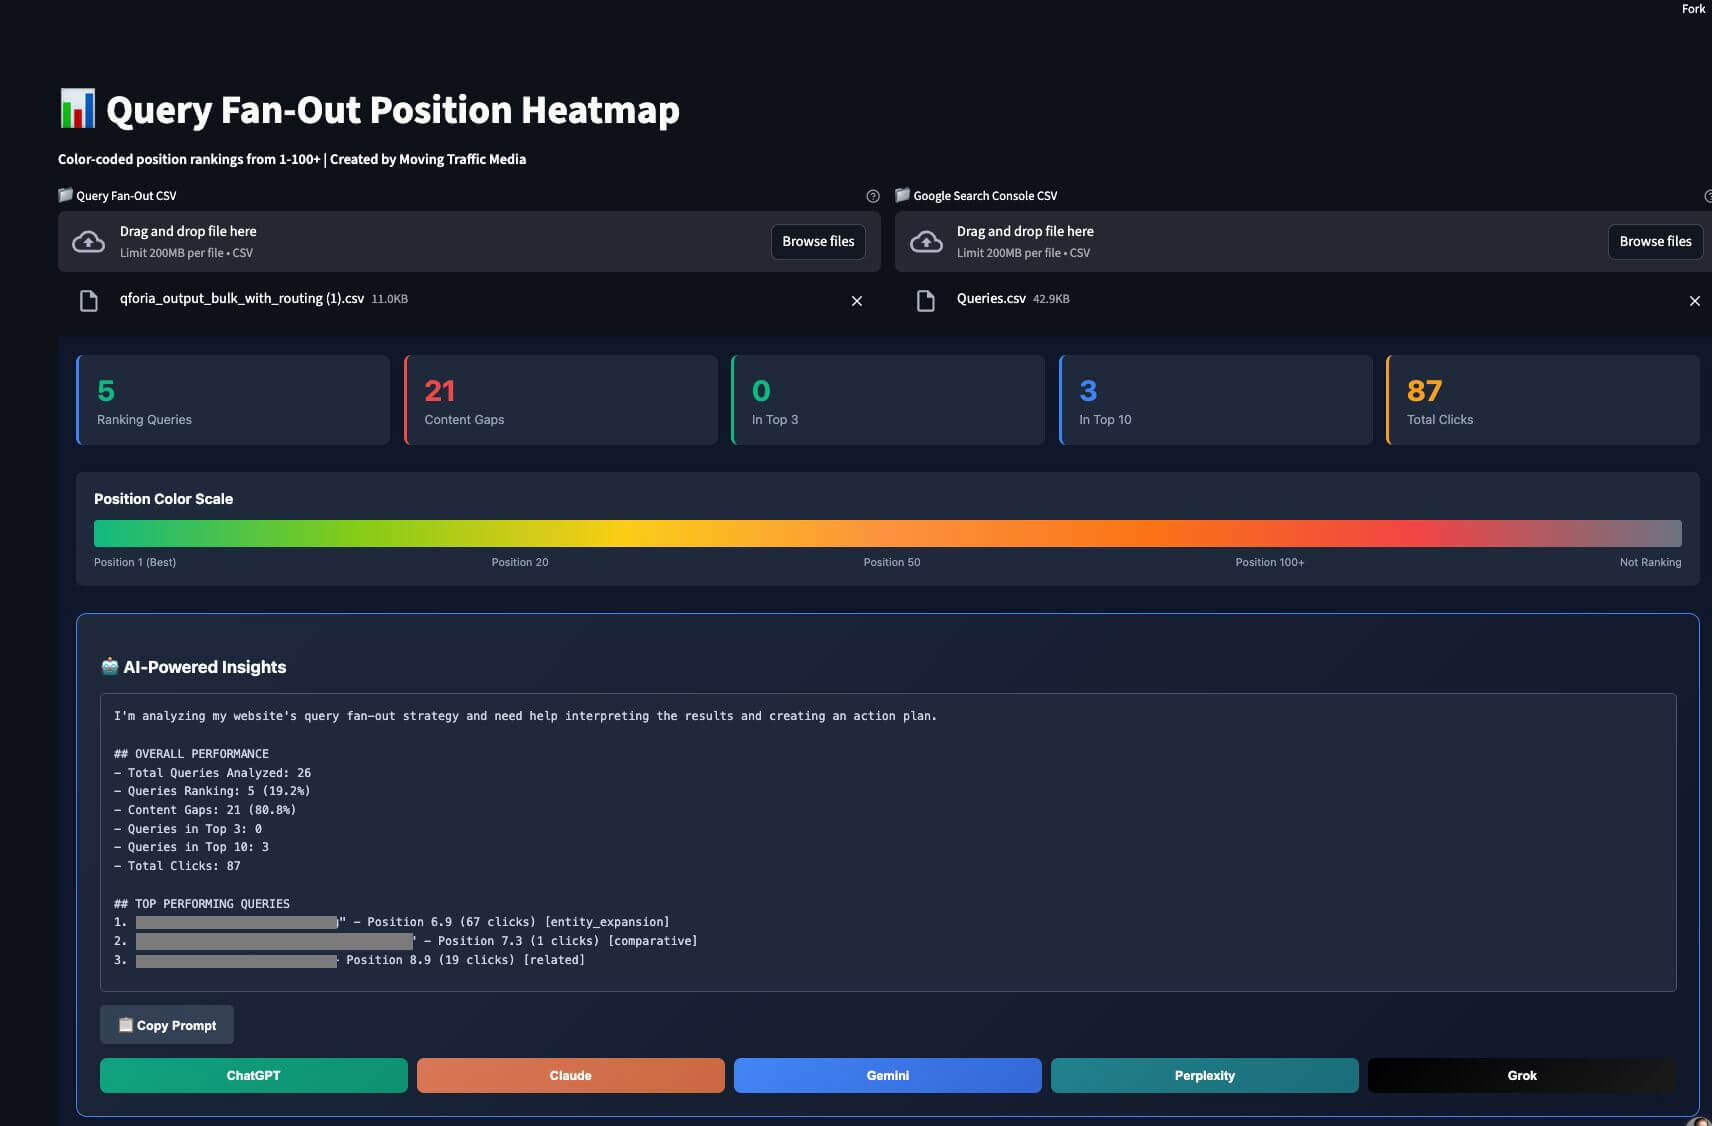
Task: Click the file icon beside the qforia_output_bulk_with_routing (1).csv file name
Action: [x=89, y=300]
